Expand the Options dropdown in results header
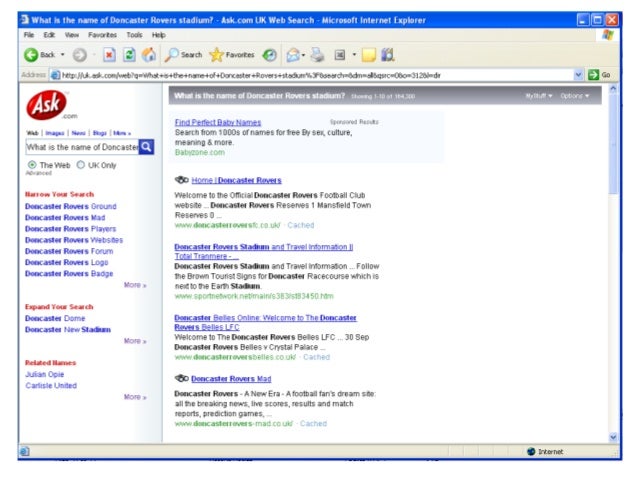 click(574, 96)
